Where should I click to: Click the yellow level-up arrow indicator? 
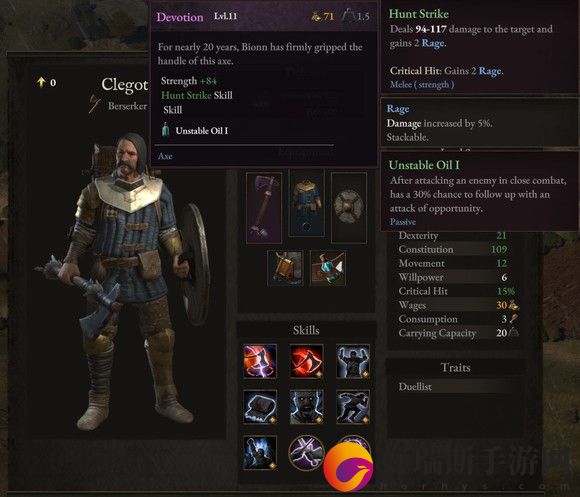[41, 82]
